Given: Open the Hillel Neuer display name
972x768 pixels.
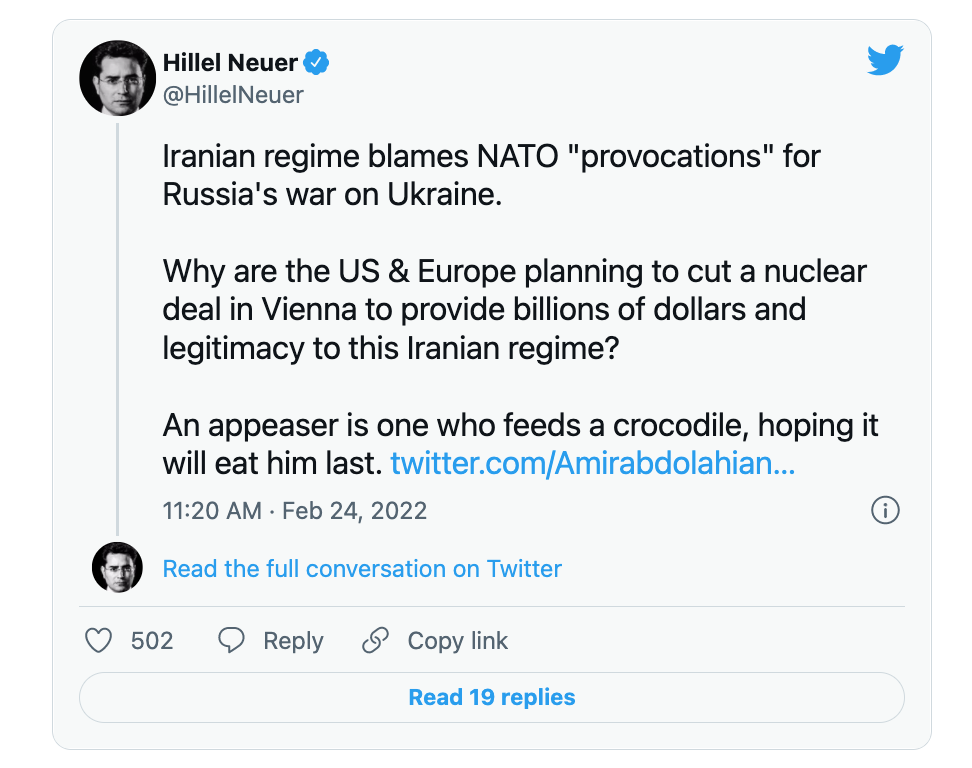Looking at the screenshot, I should [x=230, y=62].
